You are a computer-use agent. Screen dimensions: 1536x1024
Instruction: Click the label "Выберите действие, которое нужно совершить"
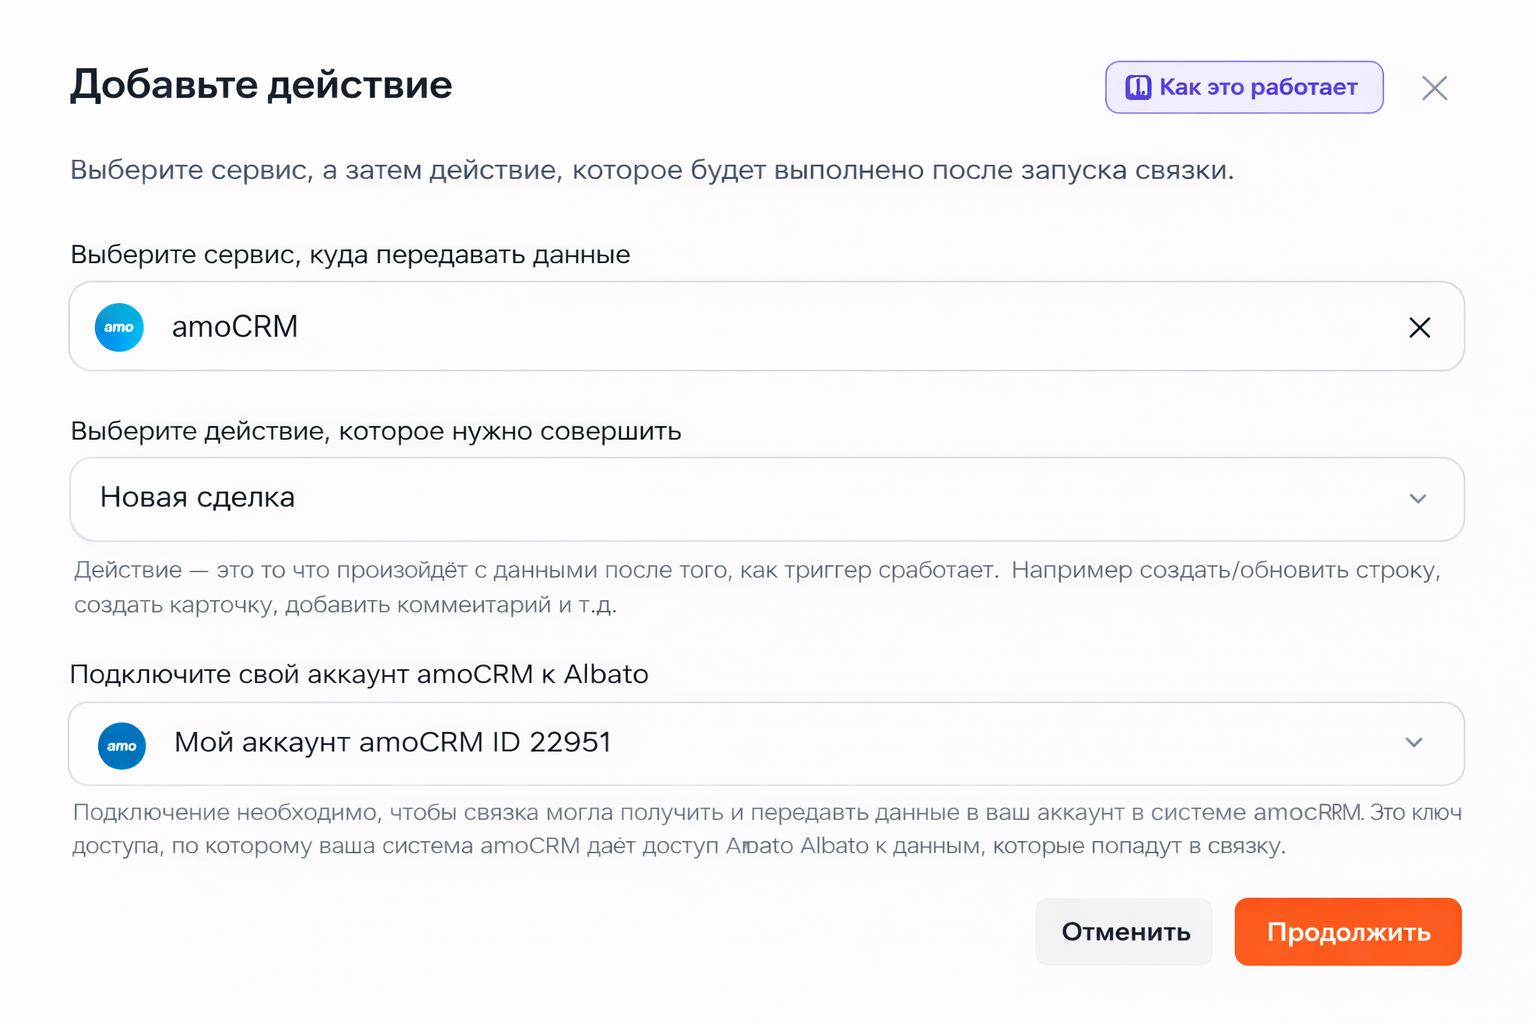[375, 431]
